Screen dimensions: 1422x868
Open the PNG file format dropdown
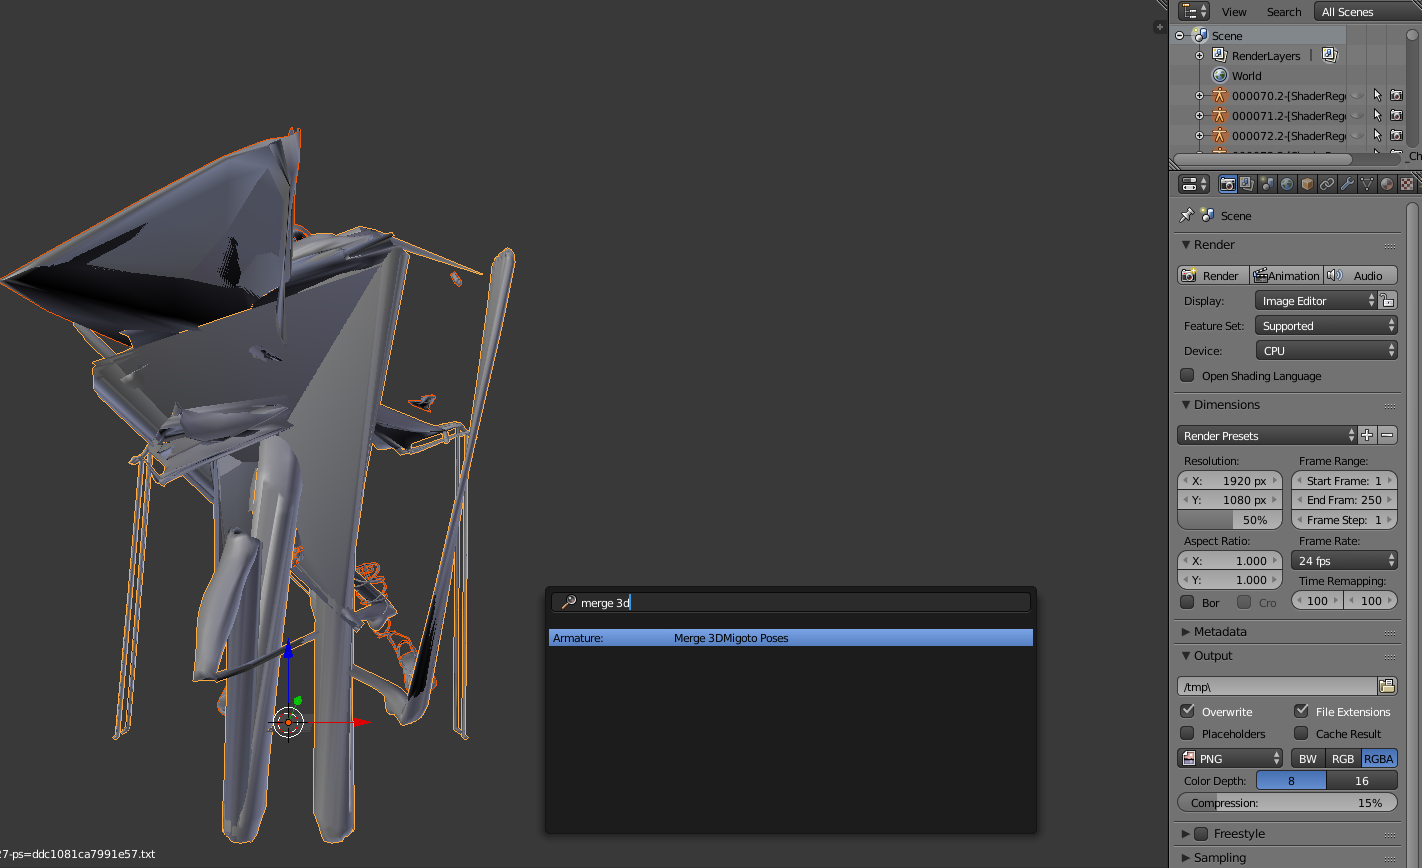click(x=1230, y=758)
